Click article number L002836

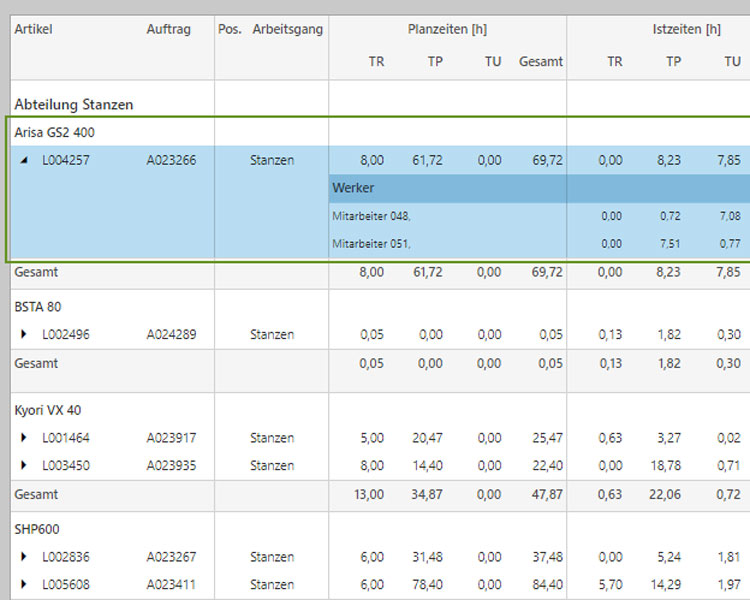(66, 557)
